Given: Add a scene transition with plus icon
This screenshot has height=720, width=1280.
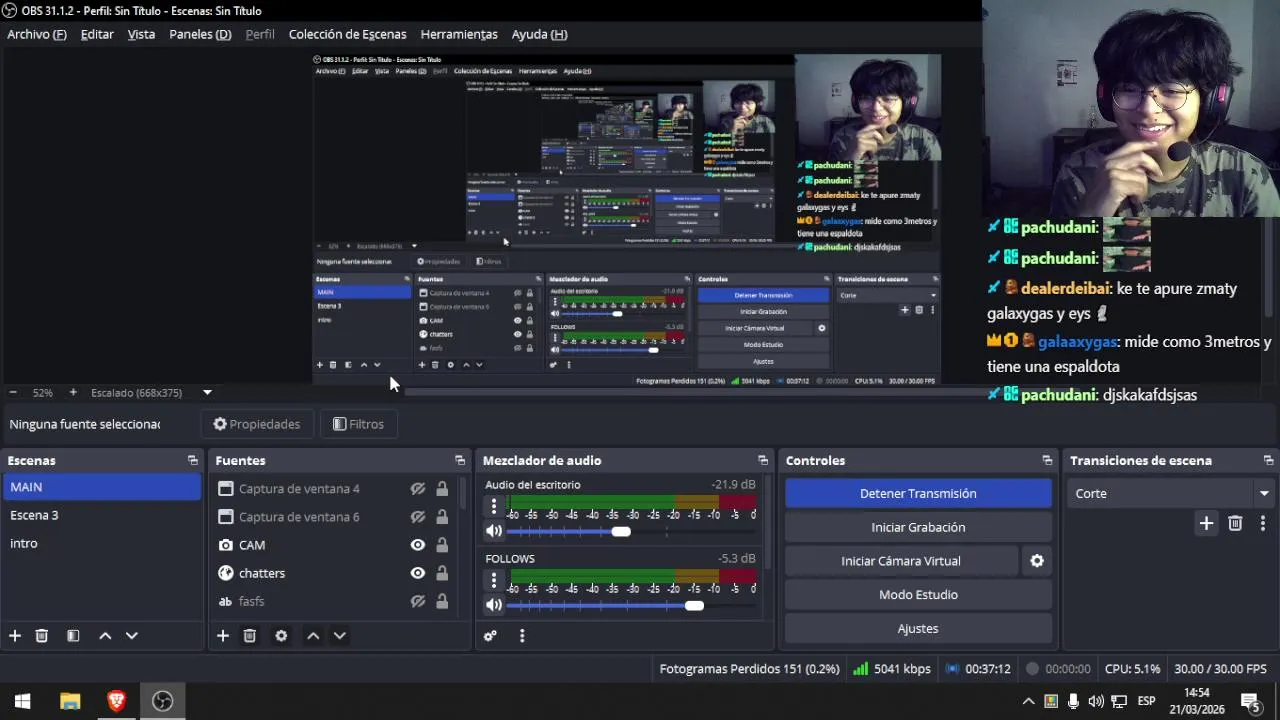Looking at the screenshot, I should point(1206,523).
